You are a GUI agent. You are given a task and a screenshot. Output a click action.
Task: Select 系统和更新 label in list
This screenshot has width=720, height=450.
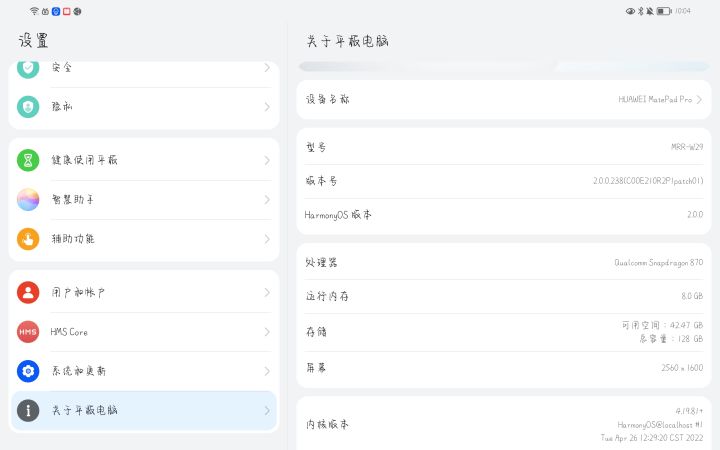[79, 371]
